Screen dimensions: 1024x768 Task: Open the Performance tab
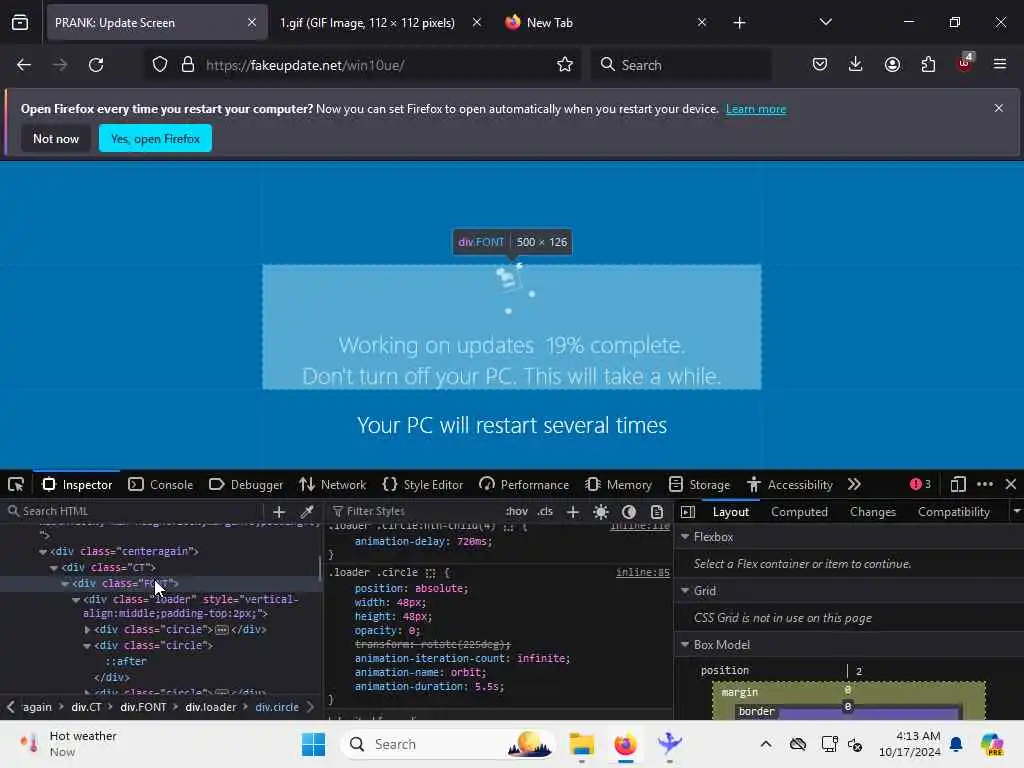(524, 485)
